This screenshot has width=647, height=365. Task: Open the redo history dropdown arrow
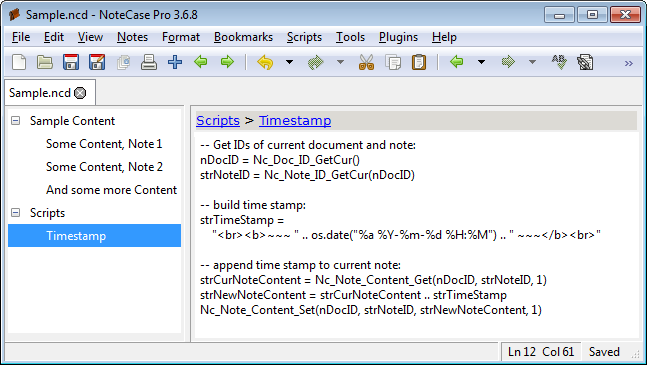click(340, 62)
